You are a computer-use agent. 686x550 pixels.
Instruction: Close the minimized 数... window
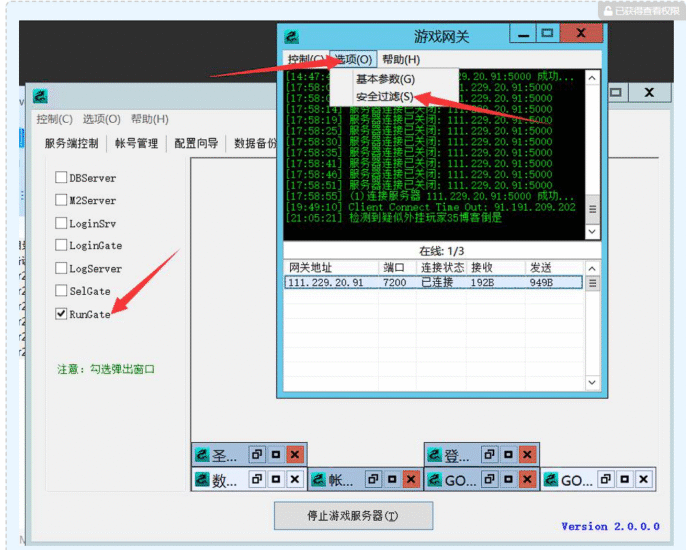[295, 480]
